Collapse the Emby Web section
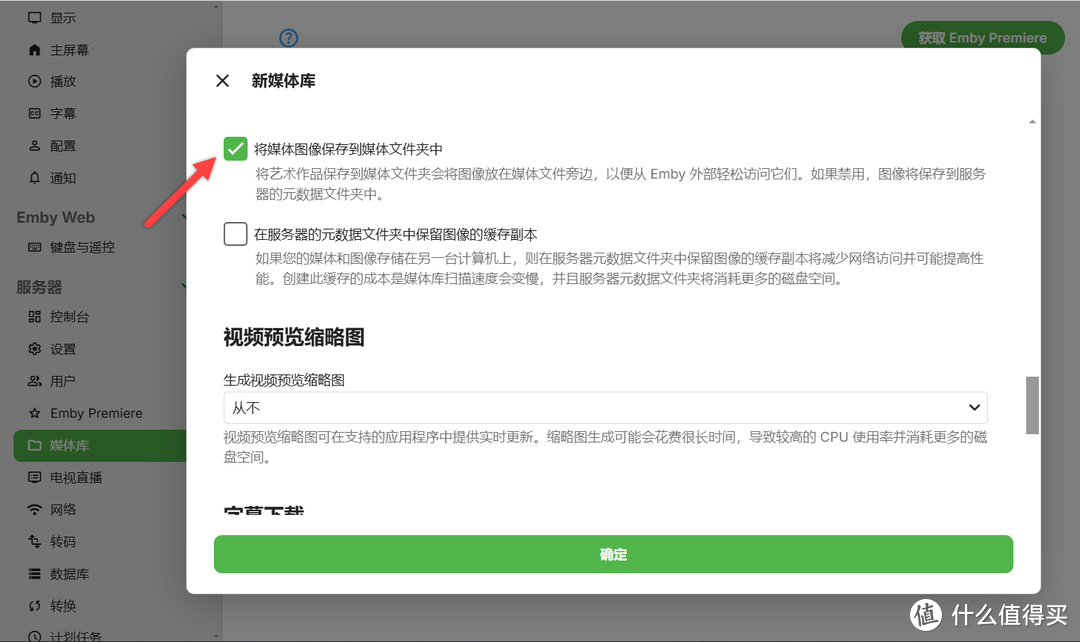Screen dimensions: 1080x642 (x=184, y=217)
